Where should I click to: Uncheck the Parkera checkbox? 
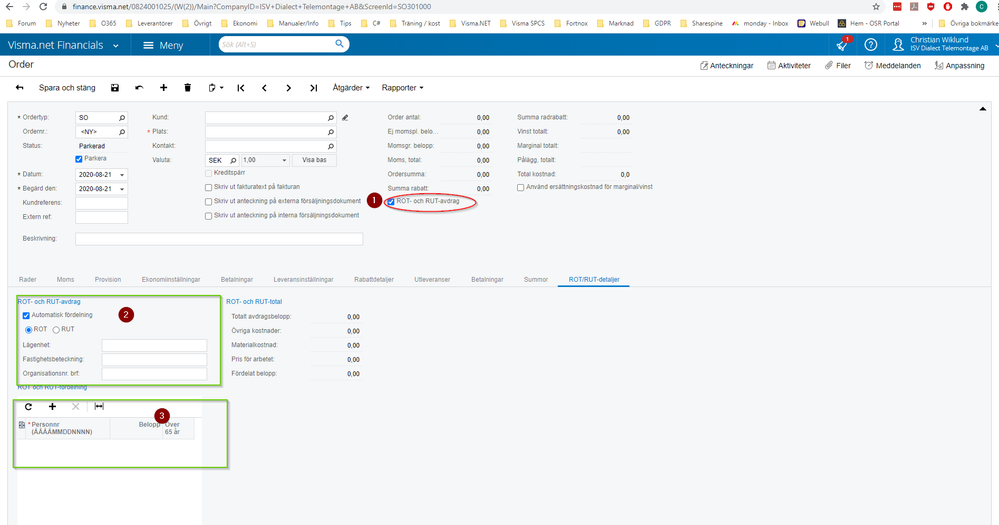[79, 159]
